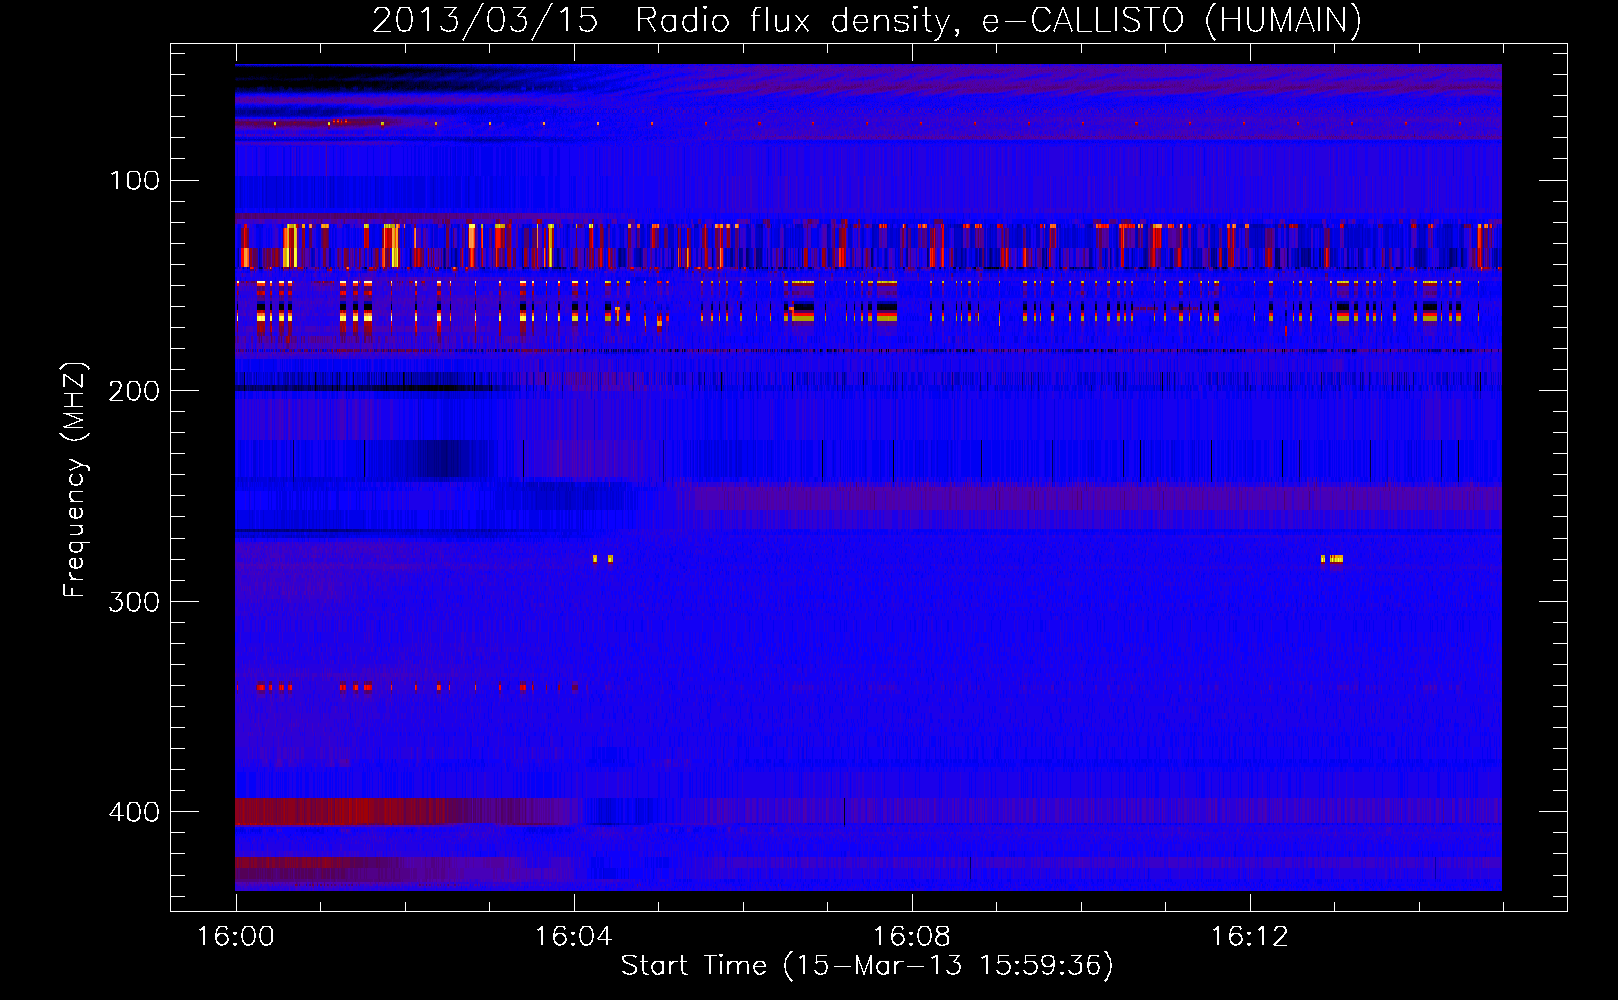Click the "16:12" time tick label
The width and height of the screenshot is (1618, 1000).
pyautogui.click(x=1249, y=936)
